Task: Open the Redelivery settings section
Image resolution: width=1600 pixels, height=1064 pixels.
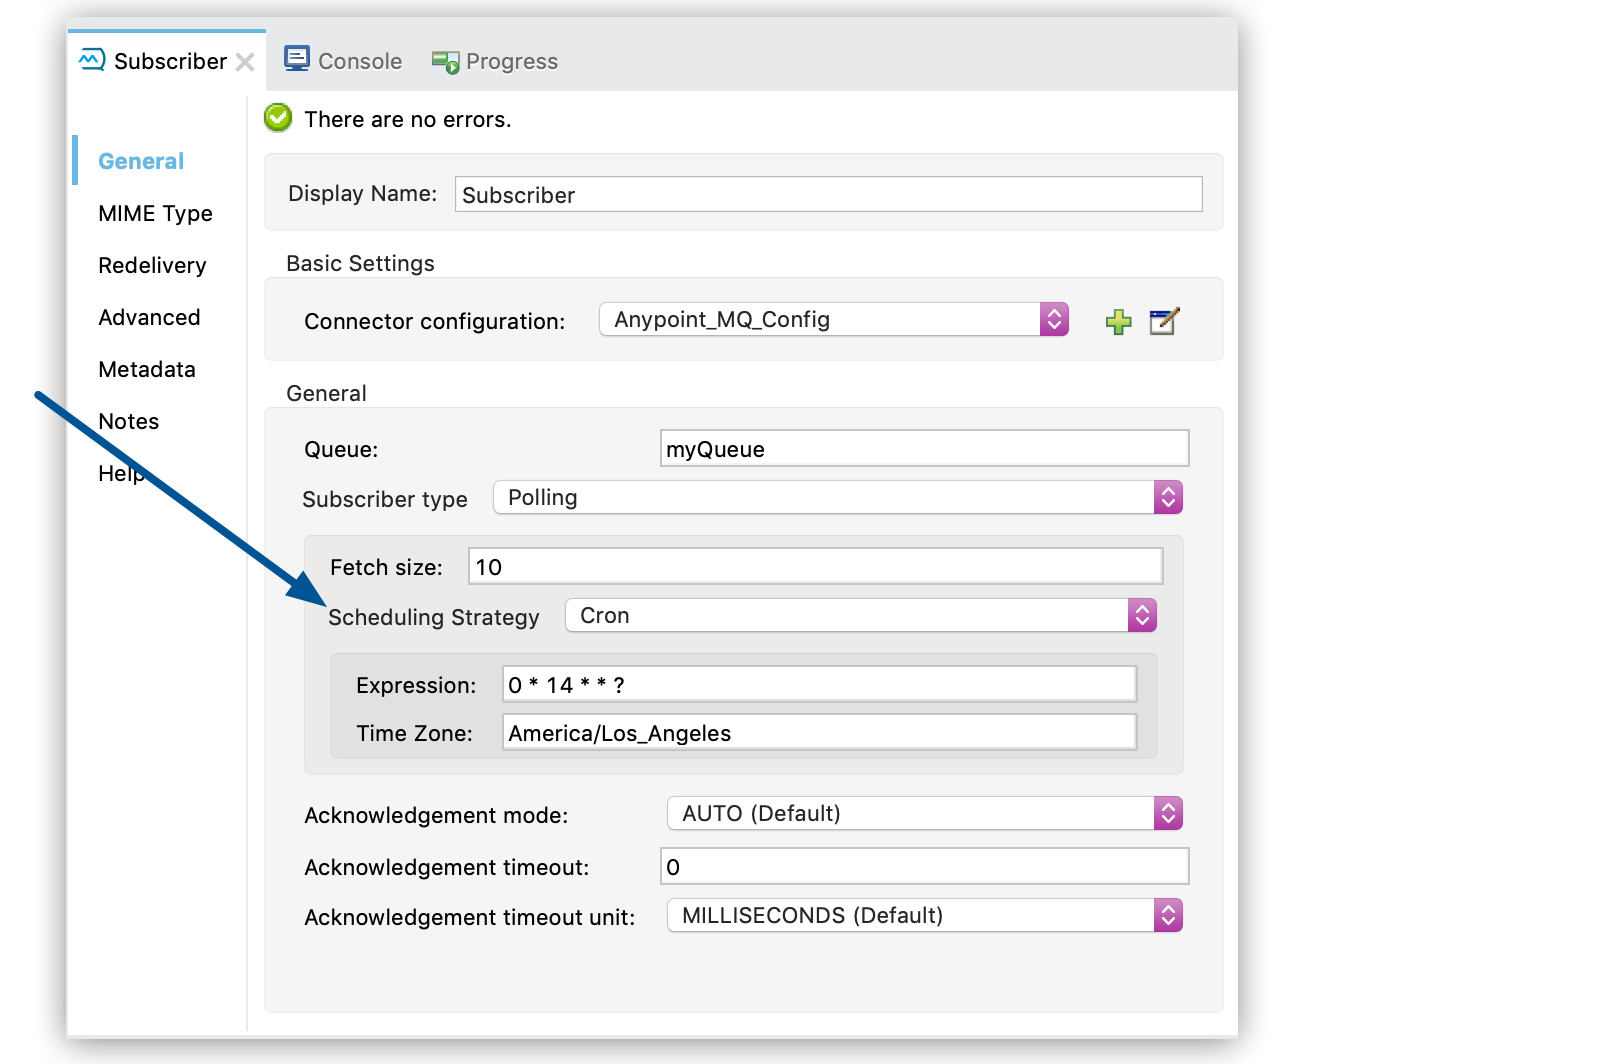Action: pos(151,265)
